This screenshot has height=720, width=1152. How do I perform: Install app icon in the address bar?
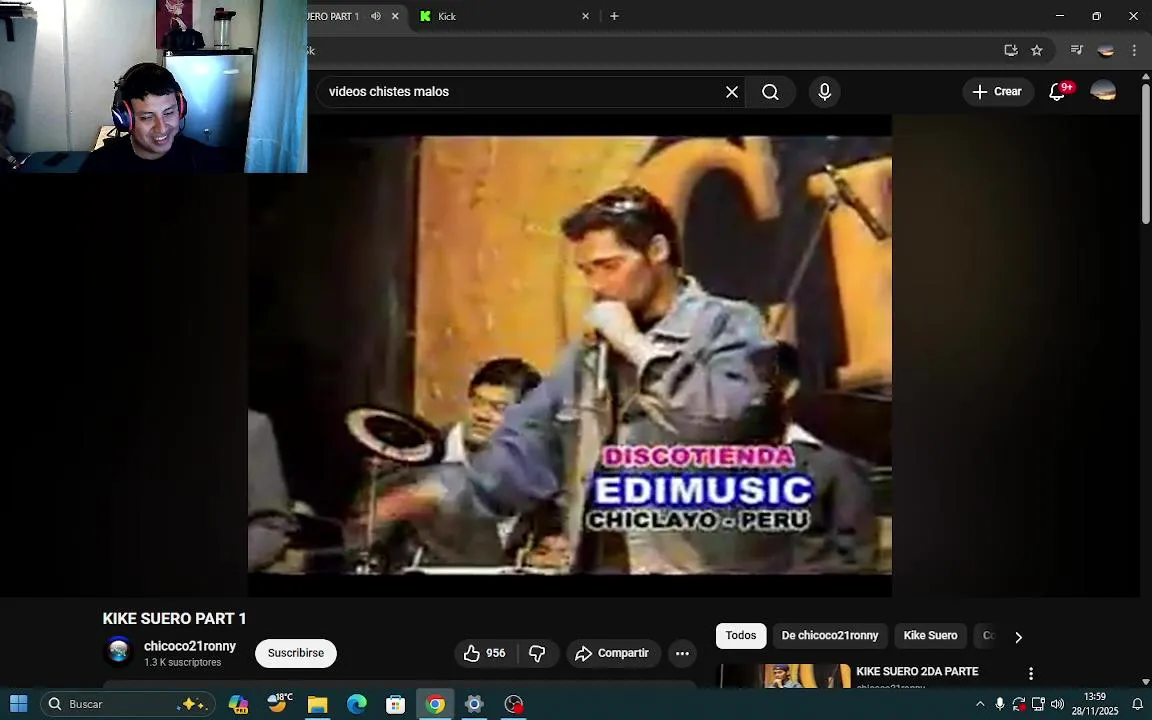1011,50
